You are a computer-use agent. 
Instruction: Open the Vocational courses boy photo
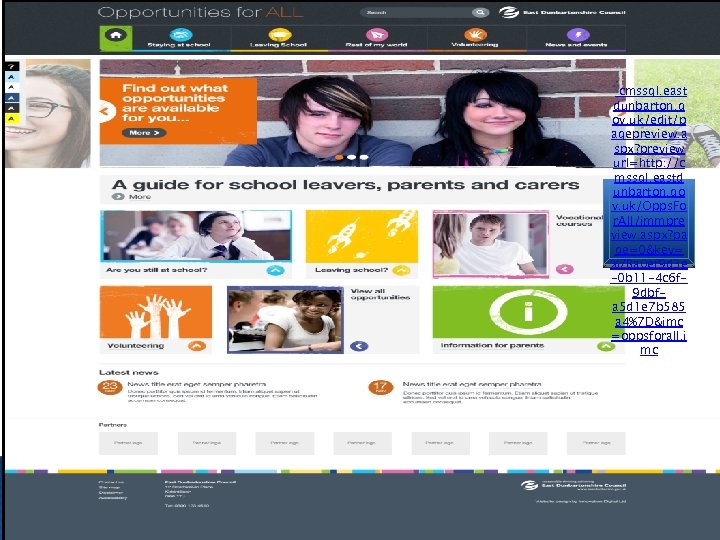pyautogui.click(x=491, y=244)
